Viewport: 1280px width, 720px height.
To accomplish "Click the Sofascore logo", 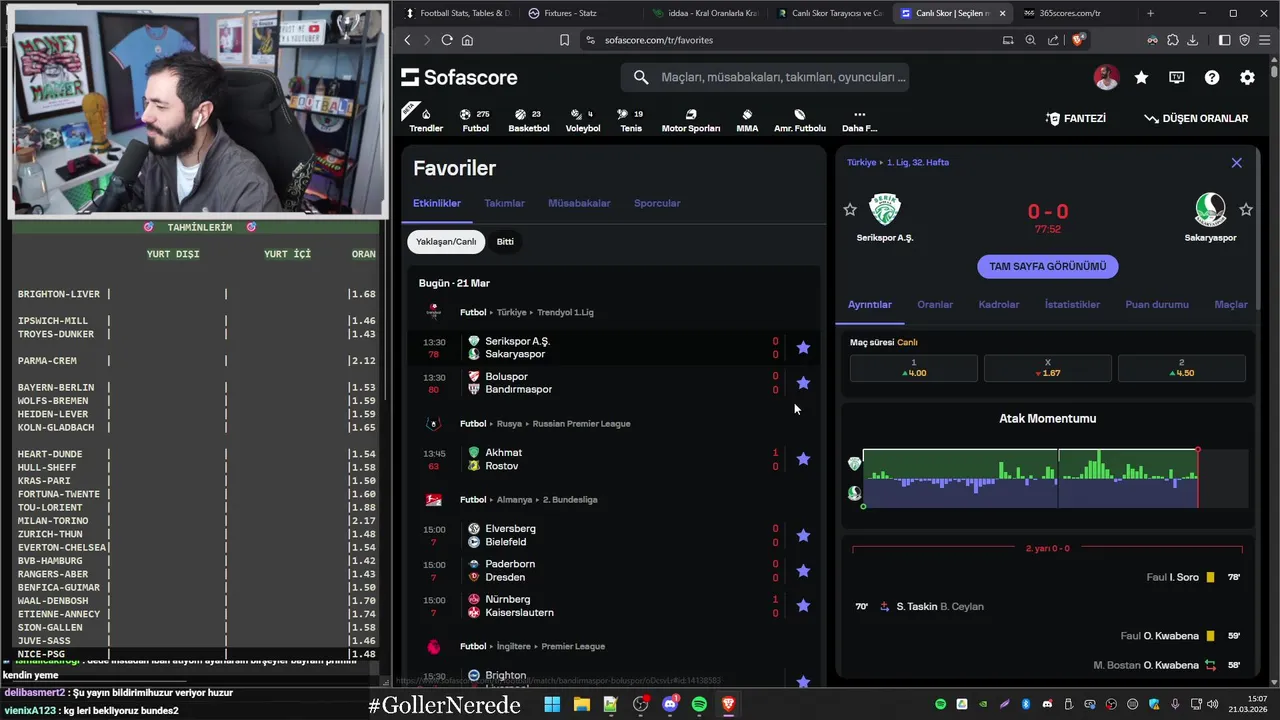I will click(x=459, y=77).
